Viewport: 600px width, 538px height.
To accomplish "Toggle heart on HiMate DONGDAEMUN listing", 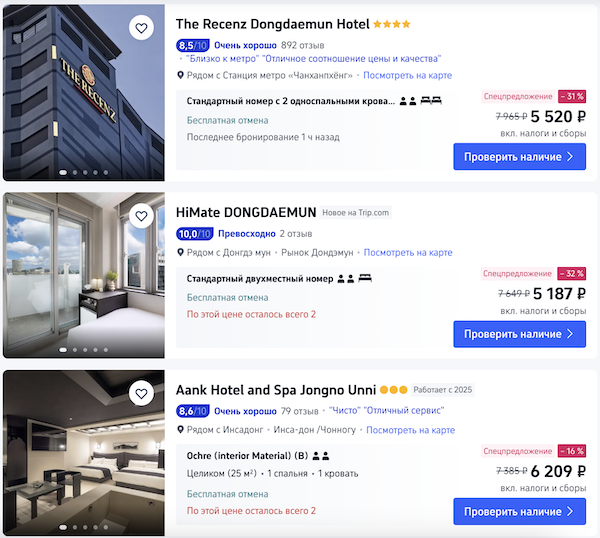I will tap(141, 216).
